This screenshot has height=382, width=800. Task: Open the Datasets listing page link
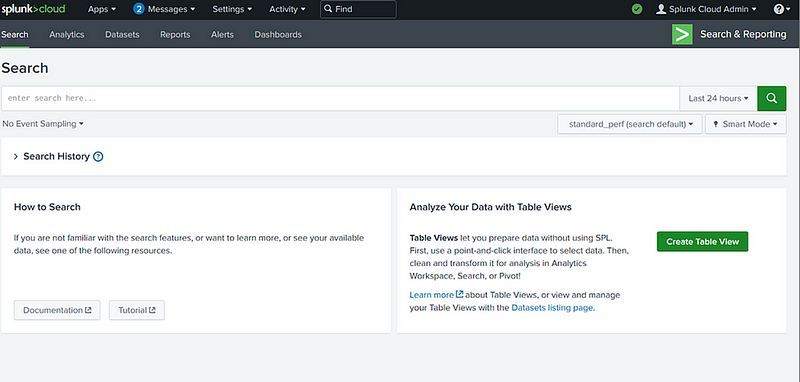(553, 308)
